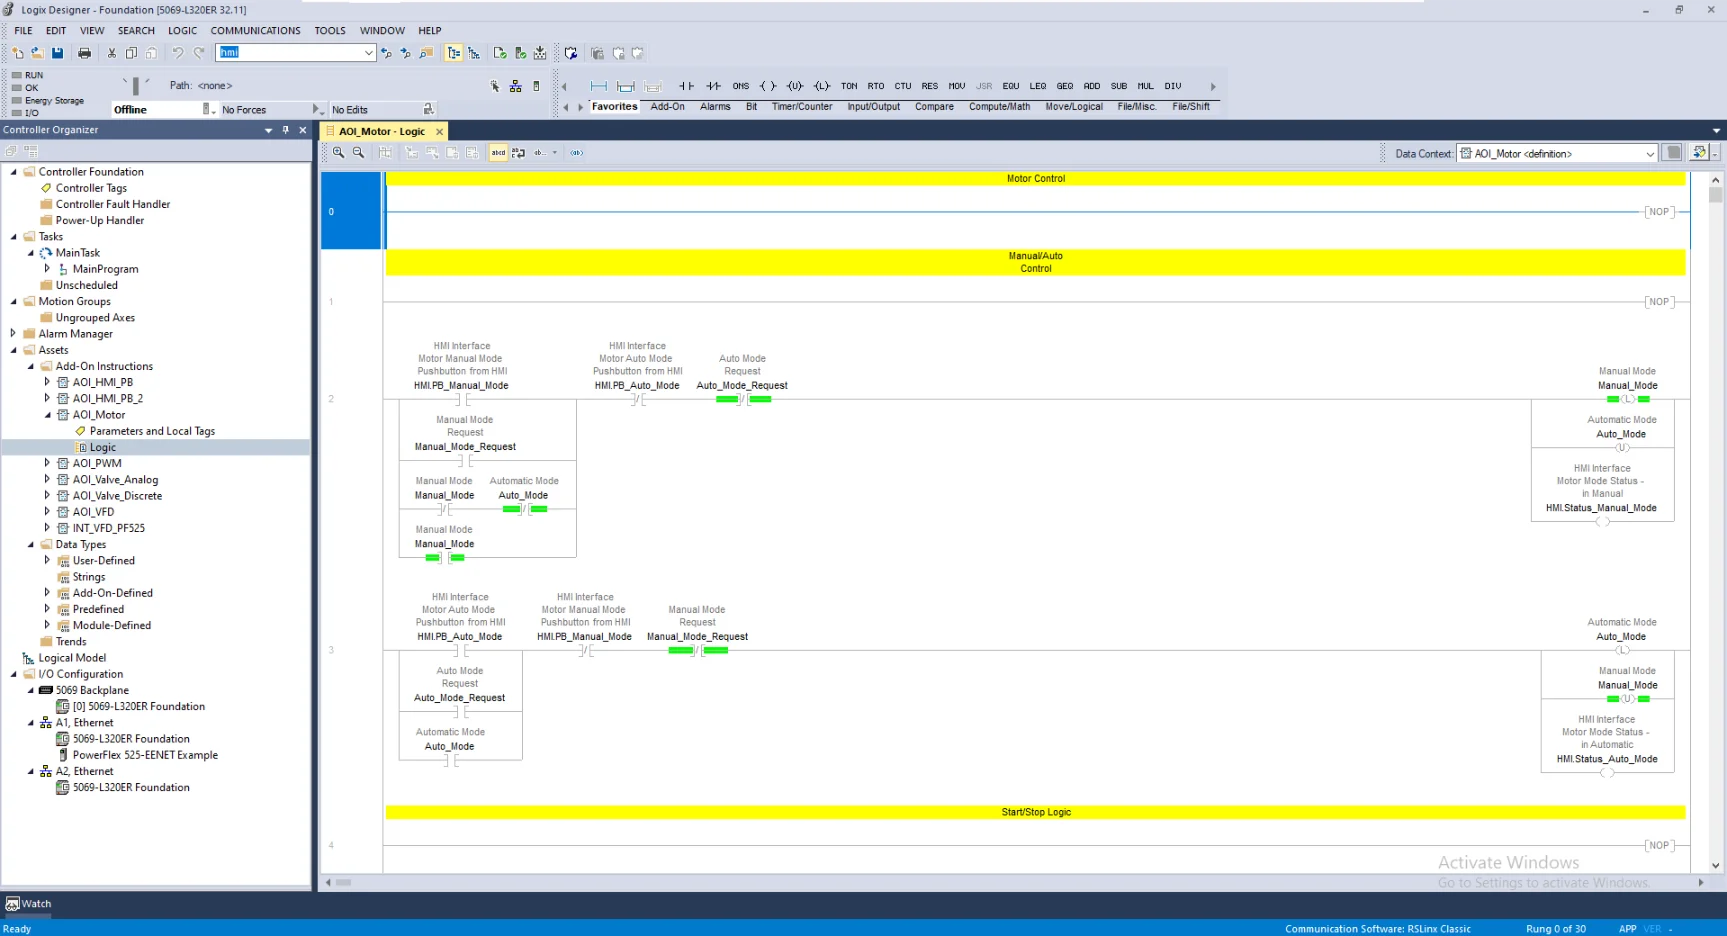This screenshot has width=1727, height=936.
Task: Zoom in on the ladder editor
Action: pyautogui.click(x=338, y=153)
